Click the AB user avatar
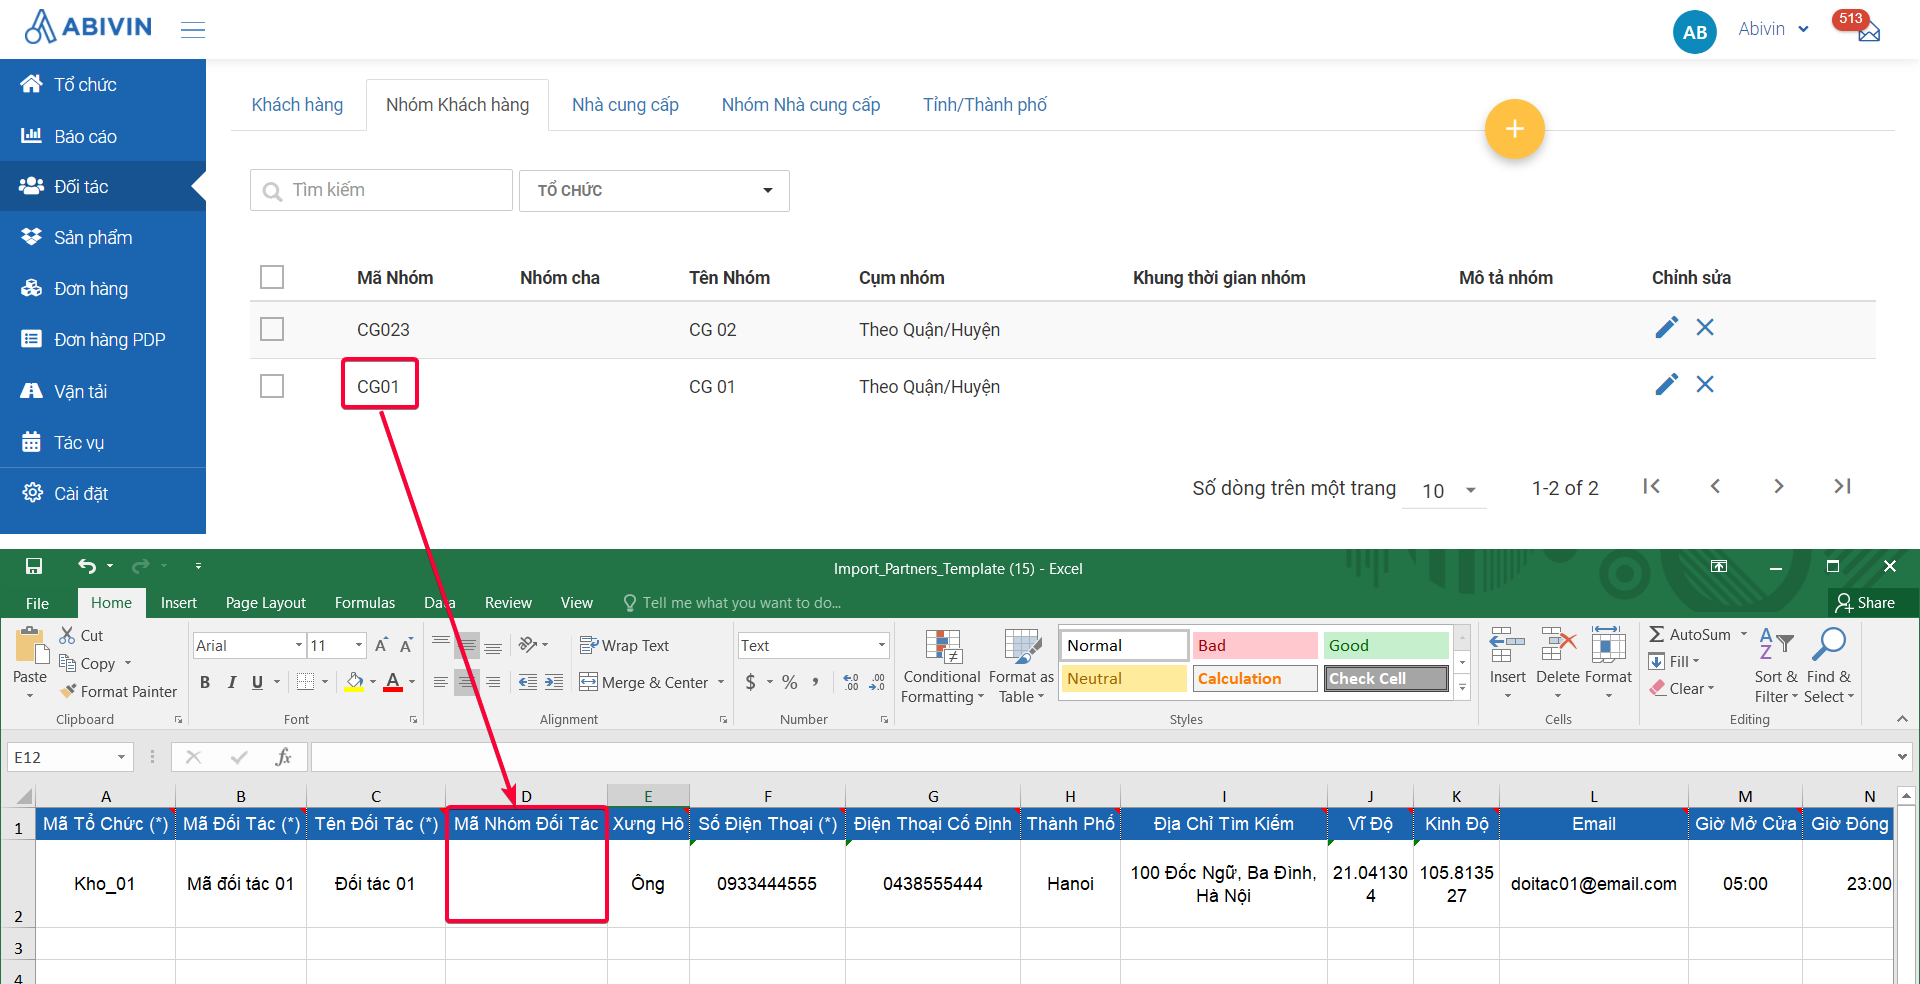 (x=1694, y=32)
